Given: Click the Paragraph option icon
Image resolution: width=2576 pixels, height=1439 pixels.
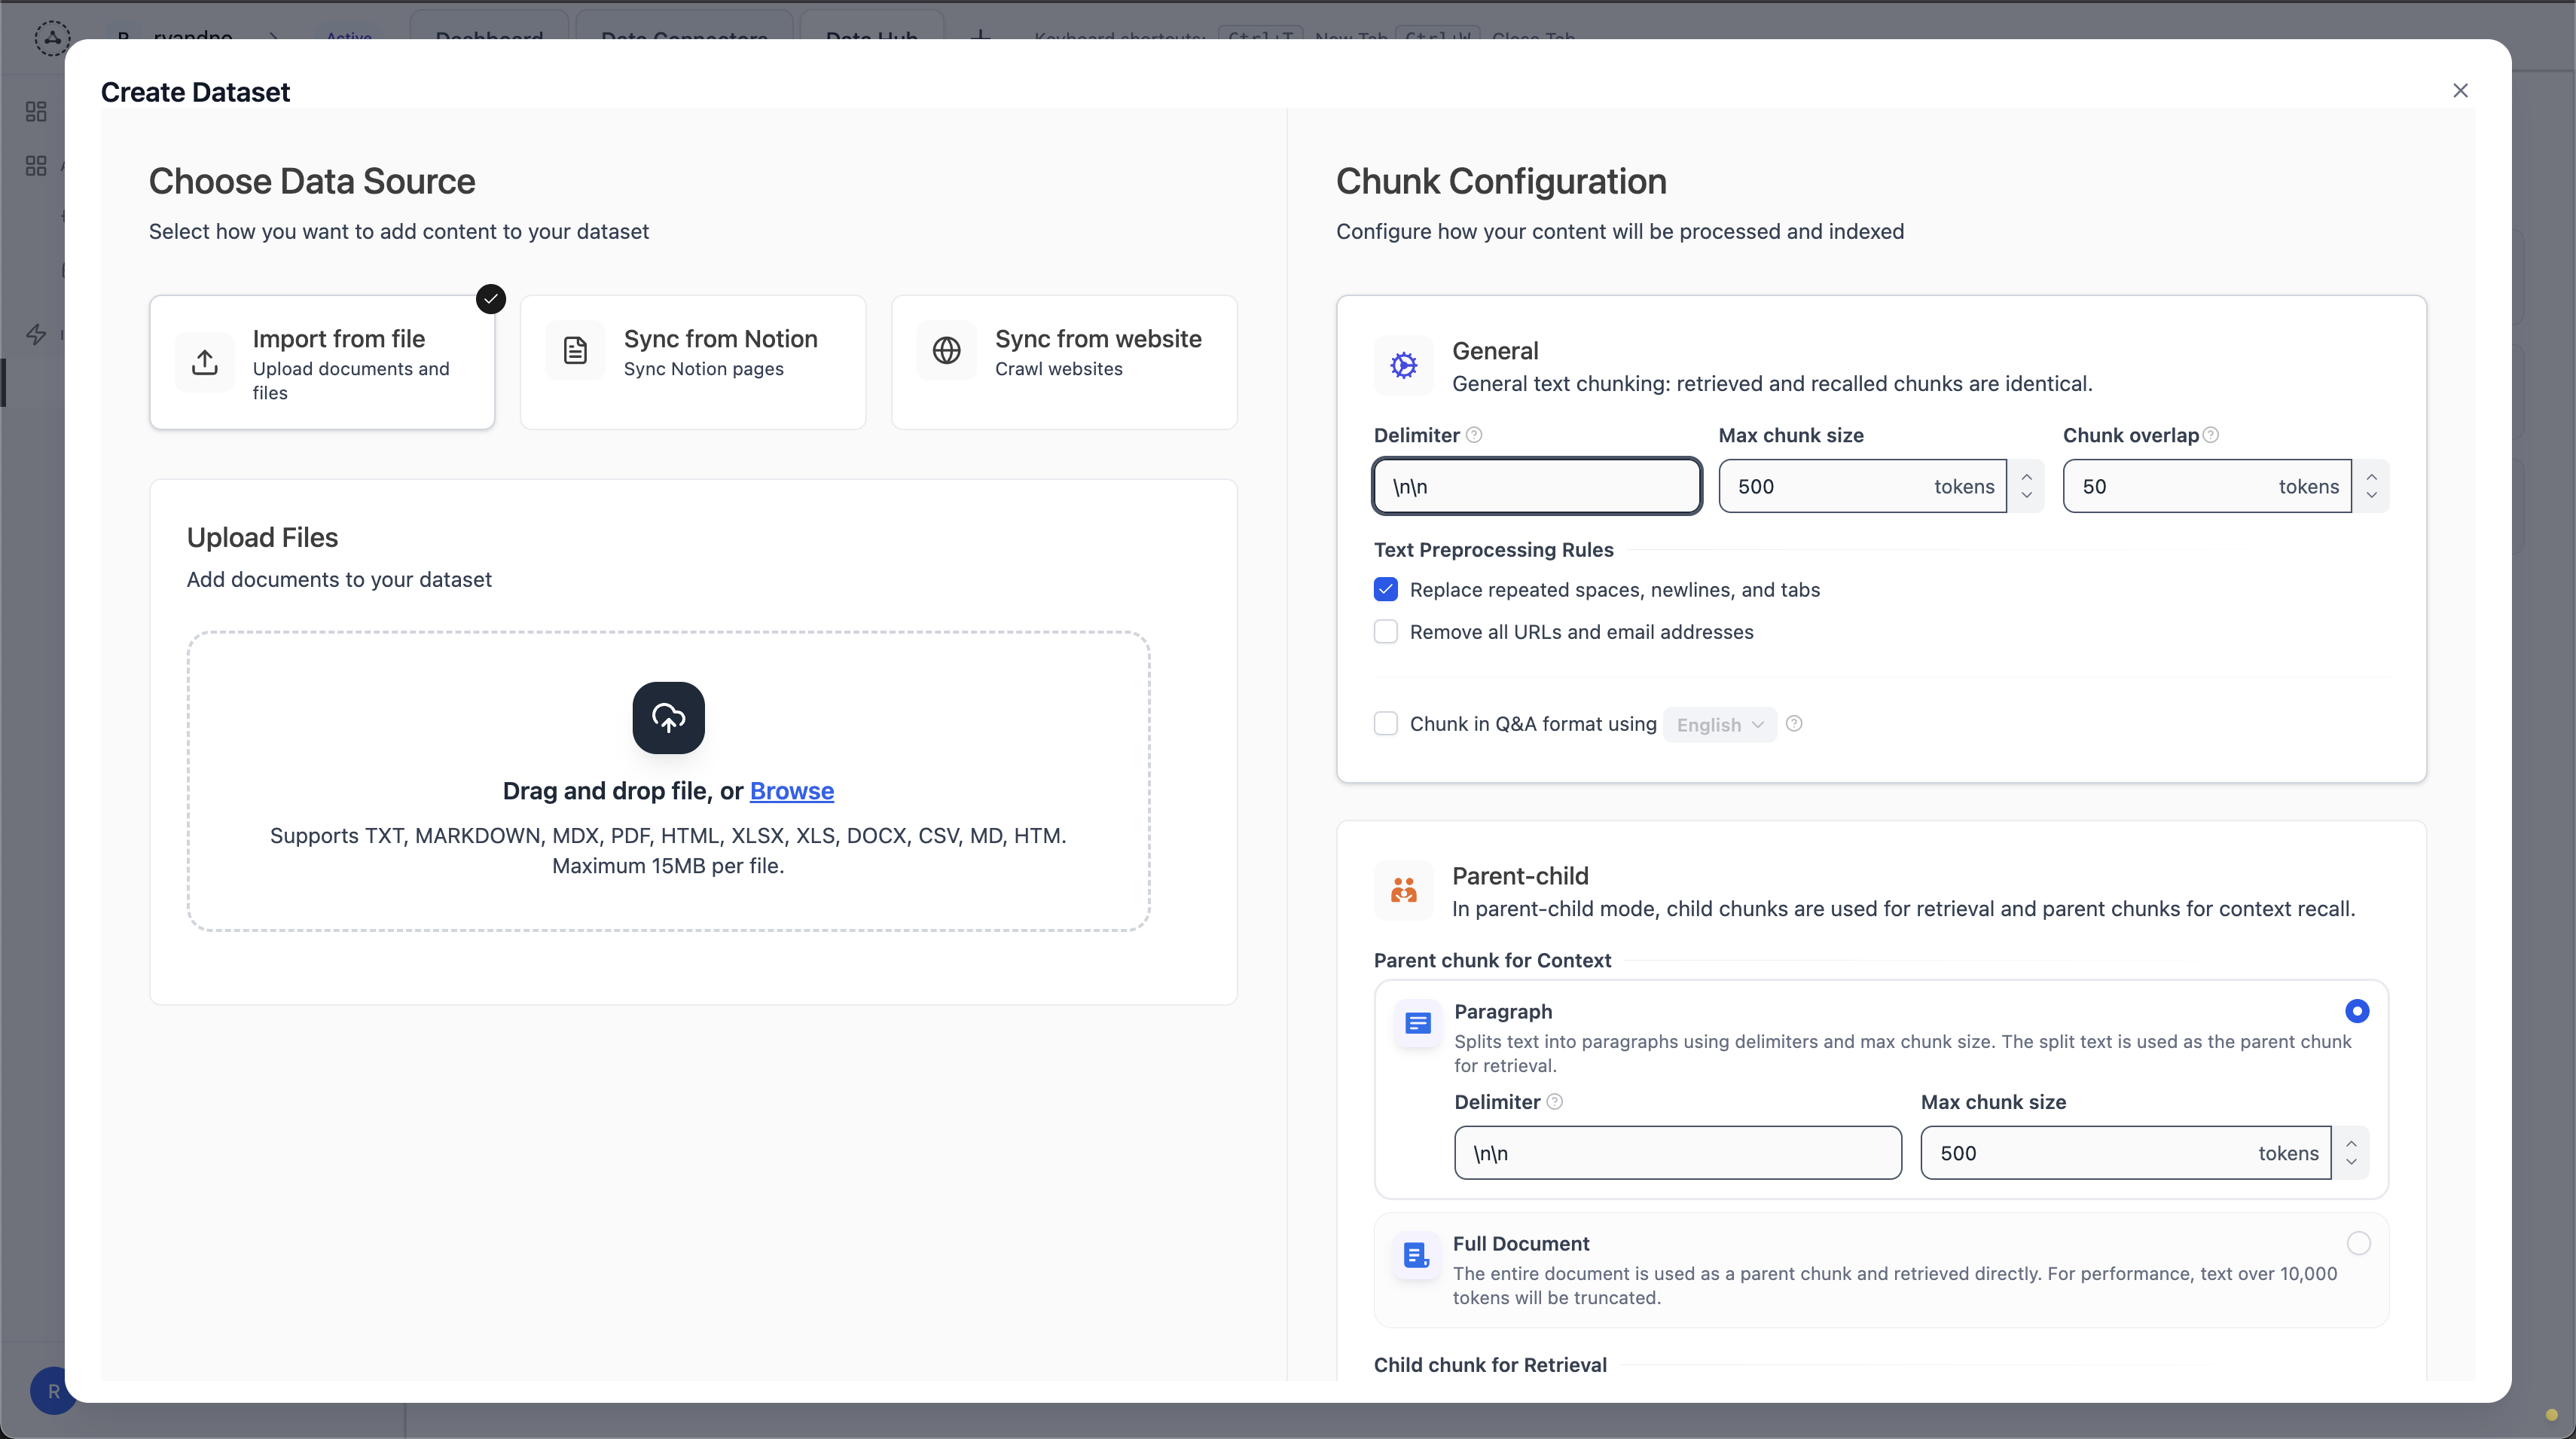Looking at the screenshot, I should 1417,1023.
